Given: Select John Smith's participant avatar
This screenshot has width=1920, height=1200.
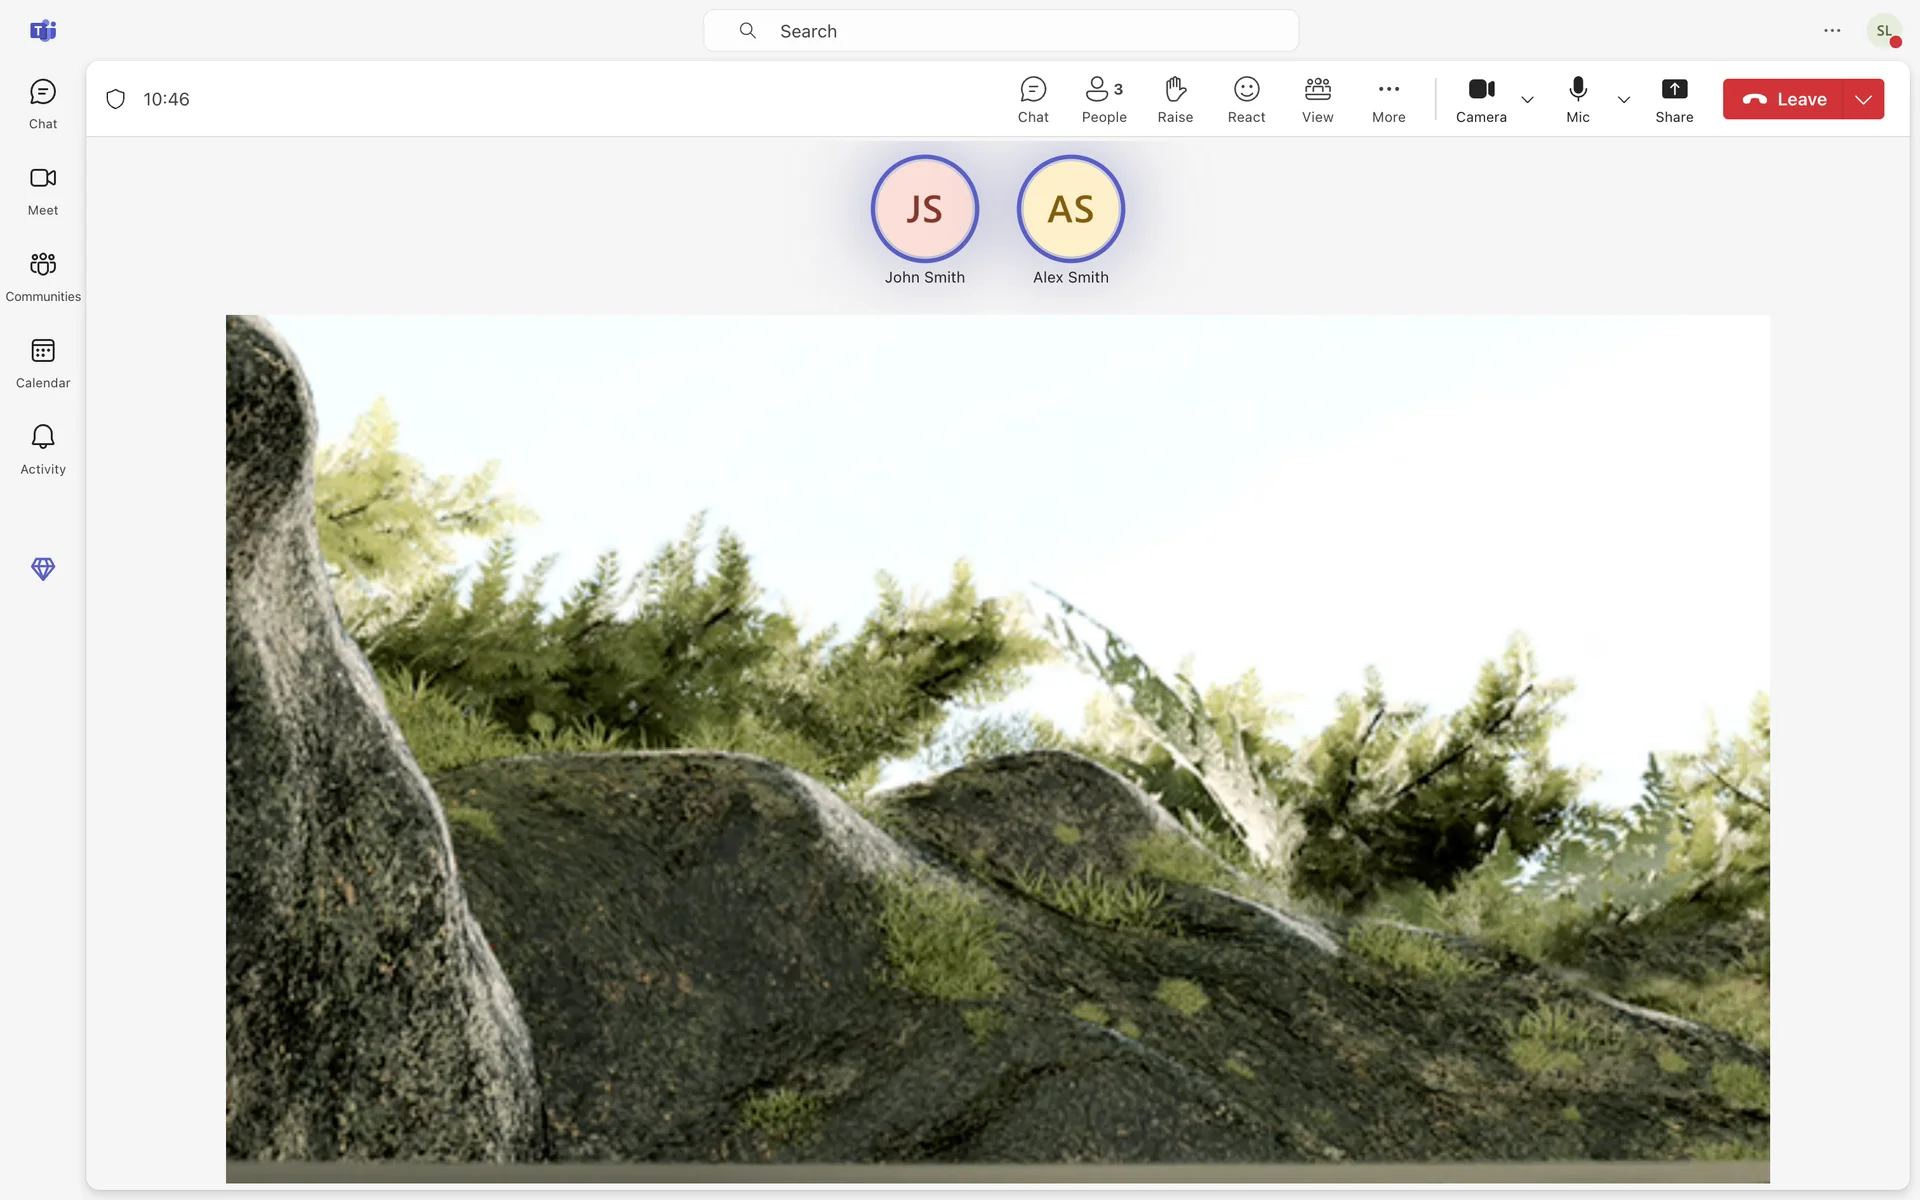Looking at the screenshot, I should pos(924,209).
